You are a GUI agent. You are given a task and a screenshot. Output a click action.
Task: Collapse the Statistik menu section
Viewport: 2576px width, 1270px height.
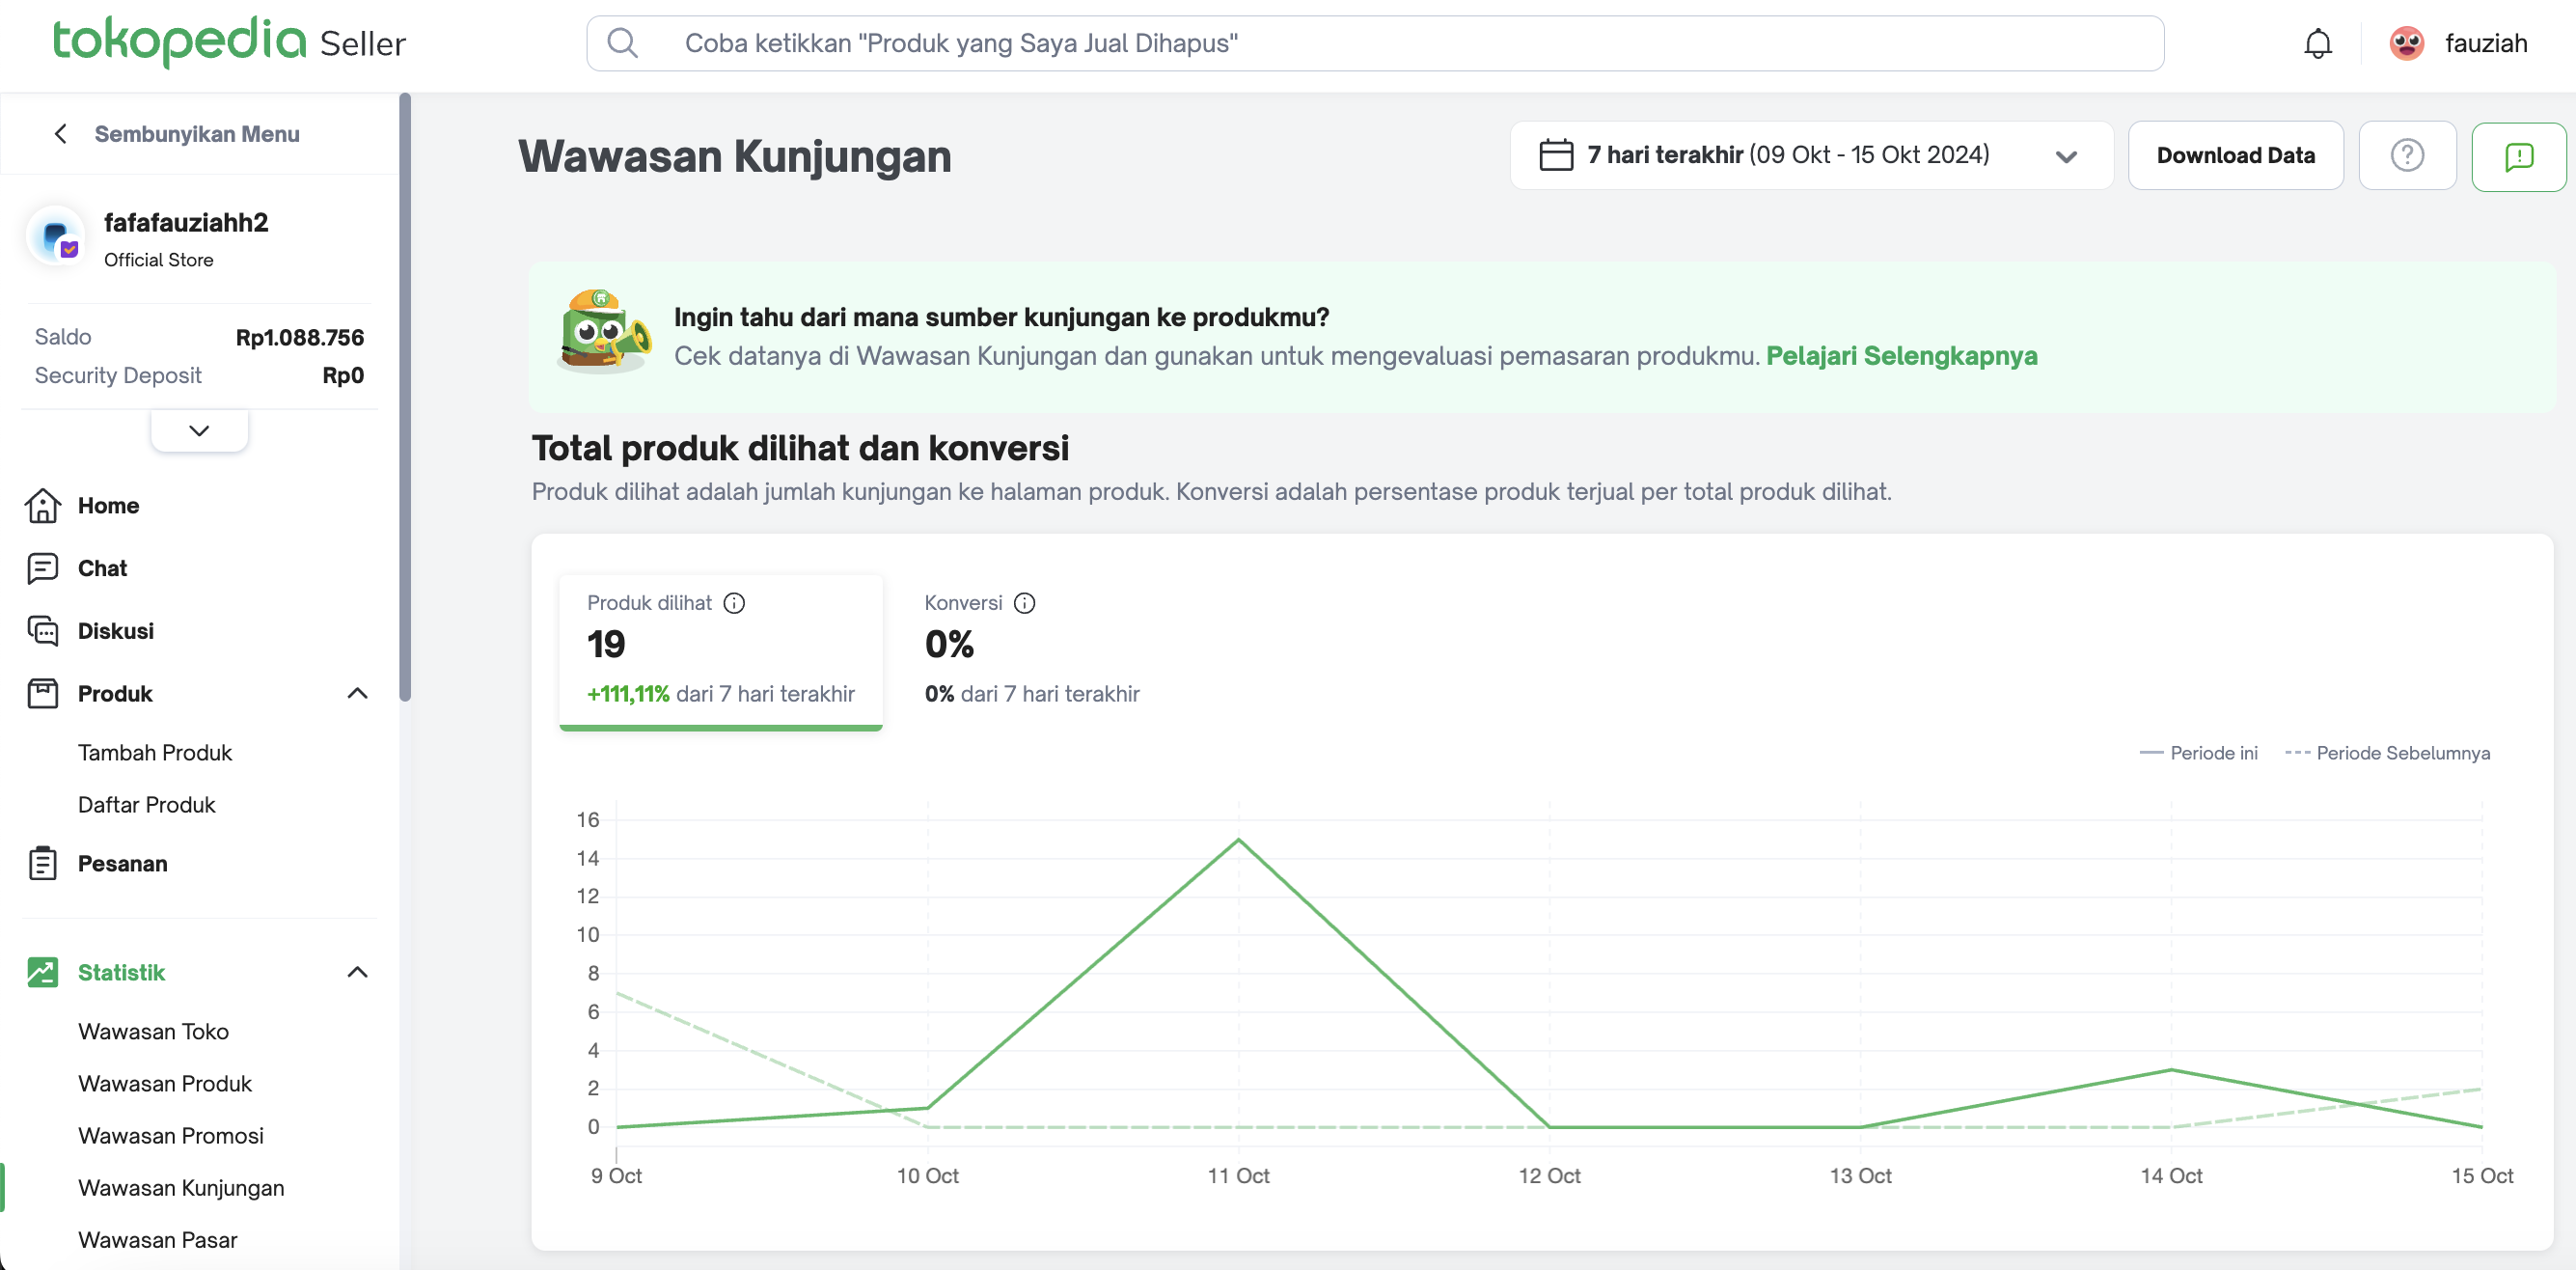click(x=357, y=972)
